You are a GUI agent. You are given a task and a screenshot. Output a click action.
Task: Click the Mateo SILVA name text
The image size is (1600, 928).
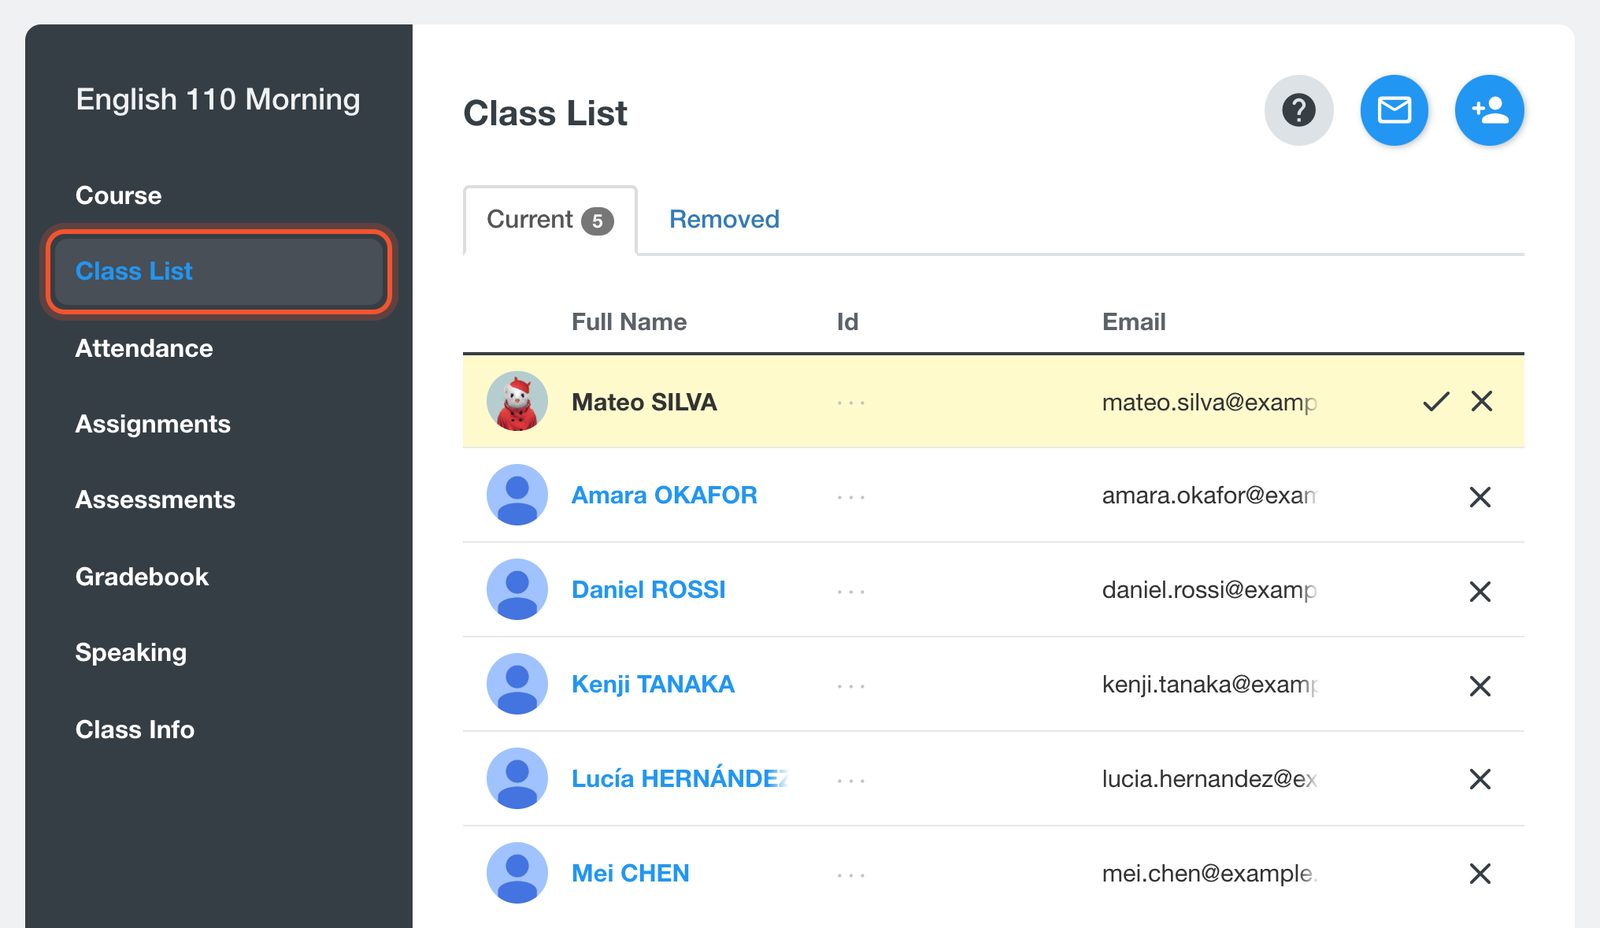[644, 402]
